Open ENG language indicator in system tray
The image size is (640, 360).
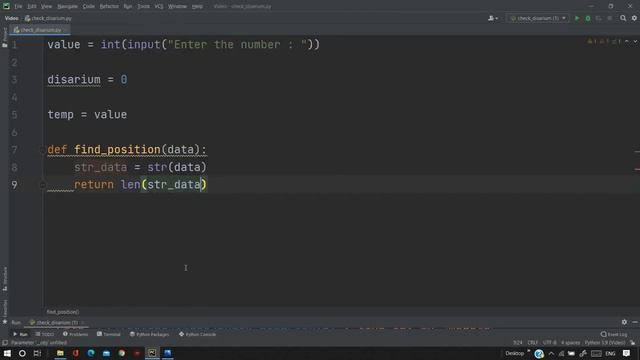[x=610, y=353]
